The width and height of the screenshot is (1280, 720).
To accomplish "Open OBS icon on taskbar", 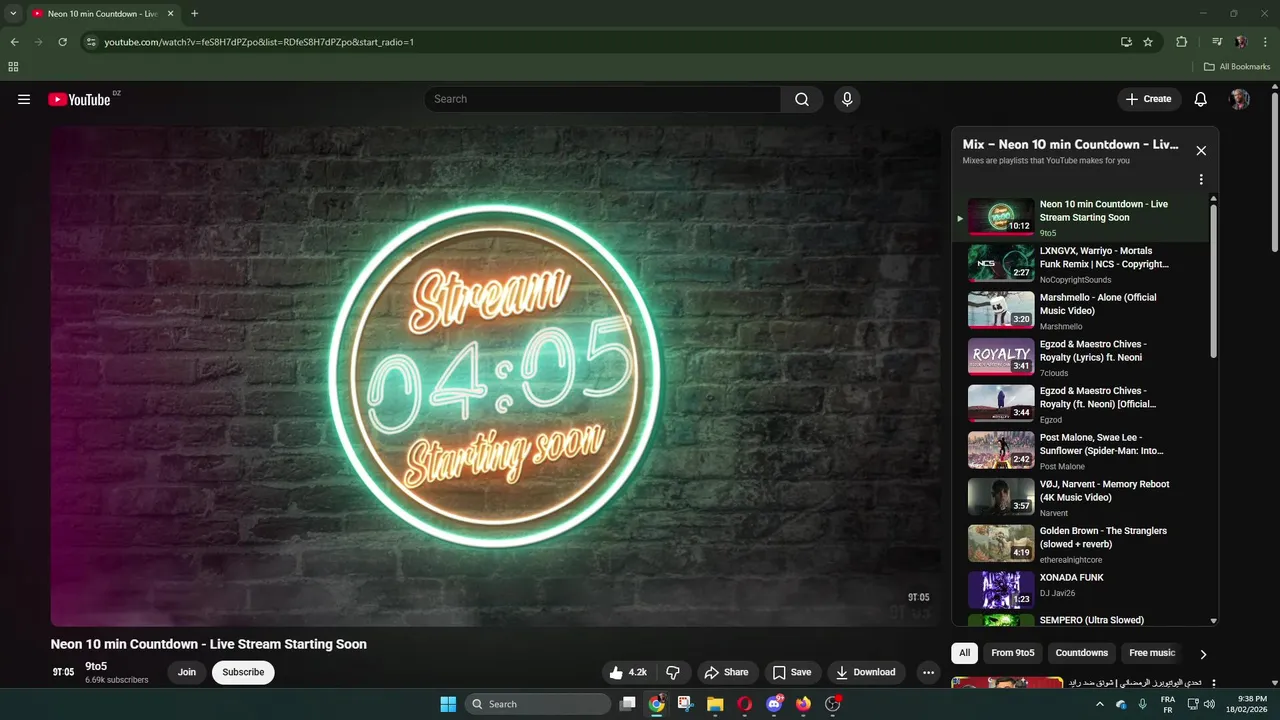I will pos(833,704).
